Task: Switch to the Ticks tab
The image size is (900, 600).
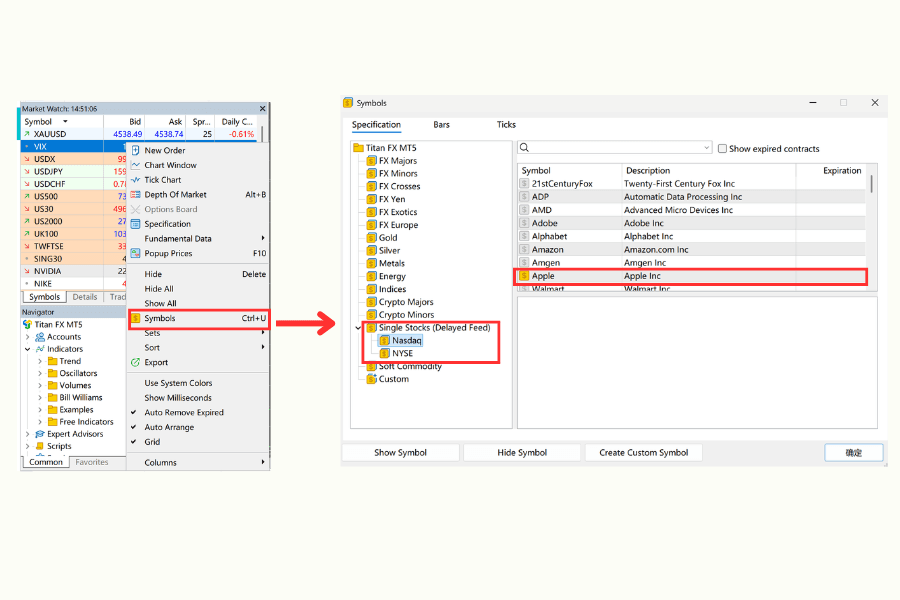Action: (506, 125)
